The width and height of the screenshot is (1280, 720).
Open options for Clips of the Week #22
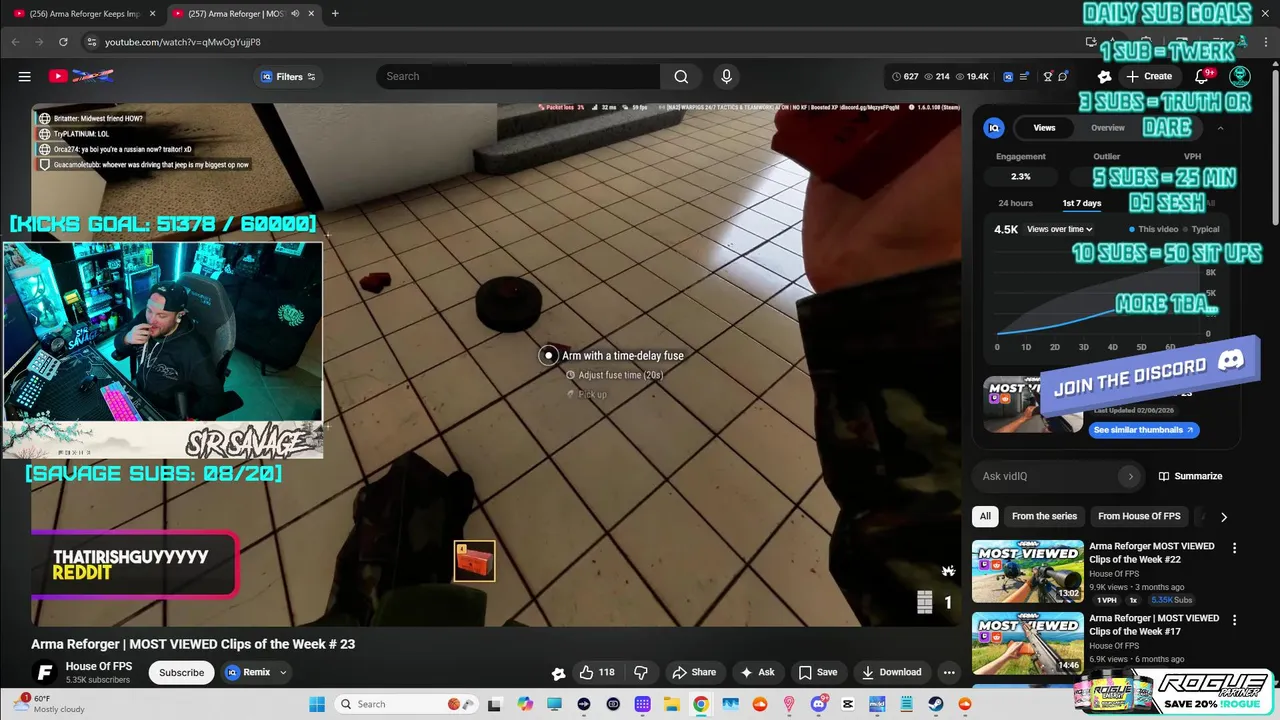click(x=1234, y=548)
